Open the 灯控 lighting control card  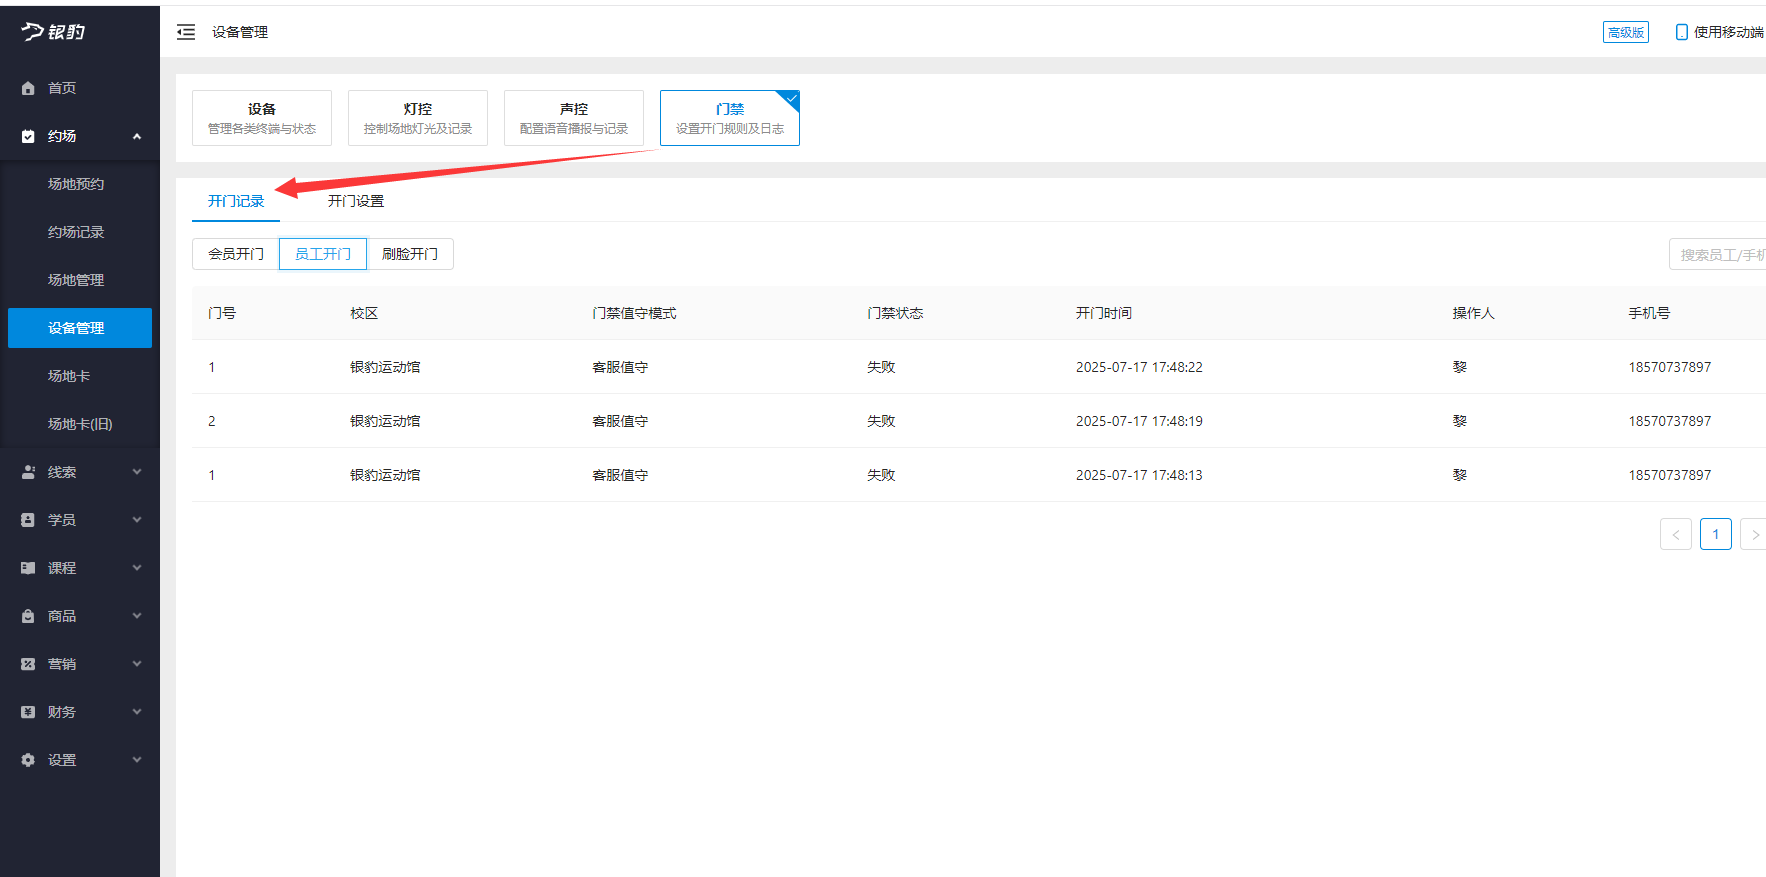pyautogui.click(x=418, y=118)
